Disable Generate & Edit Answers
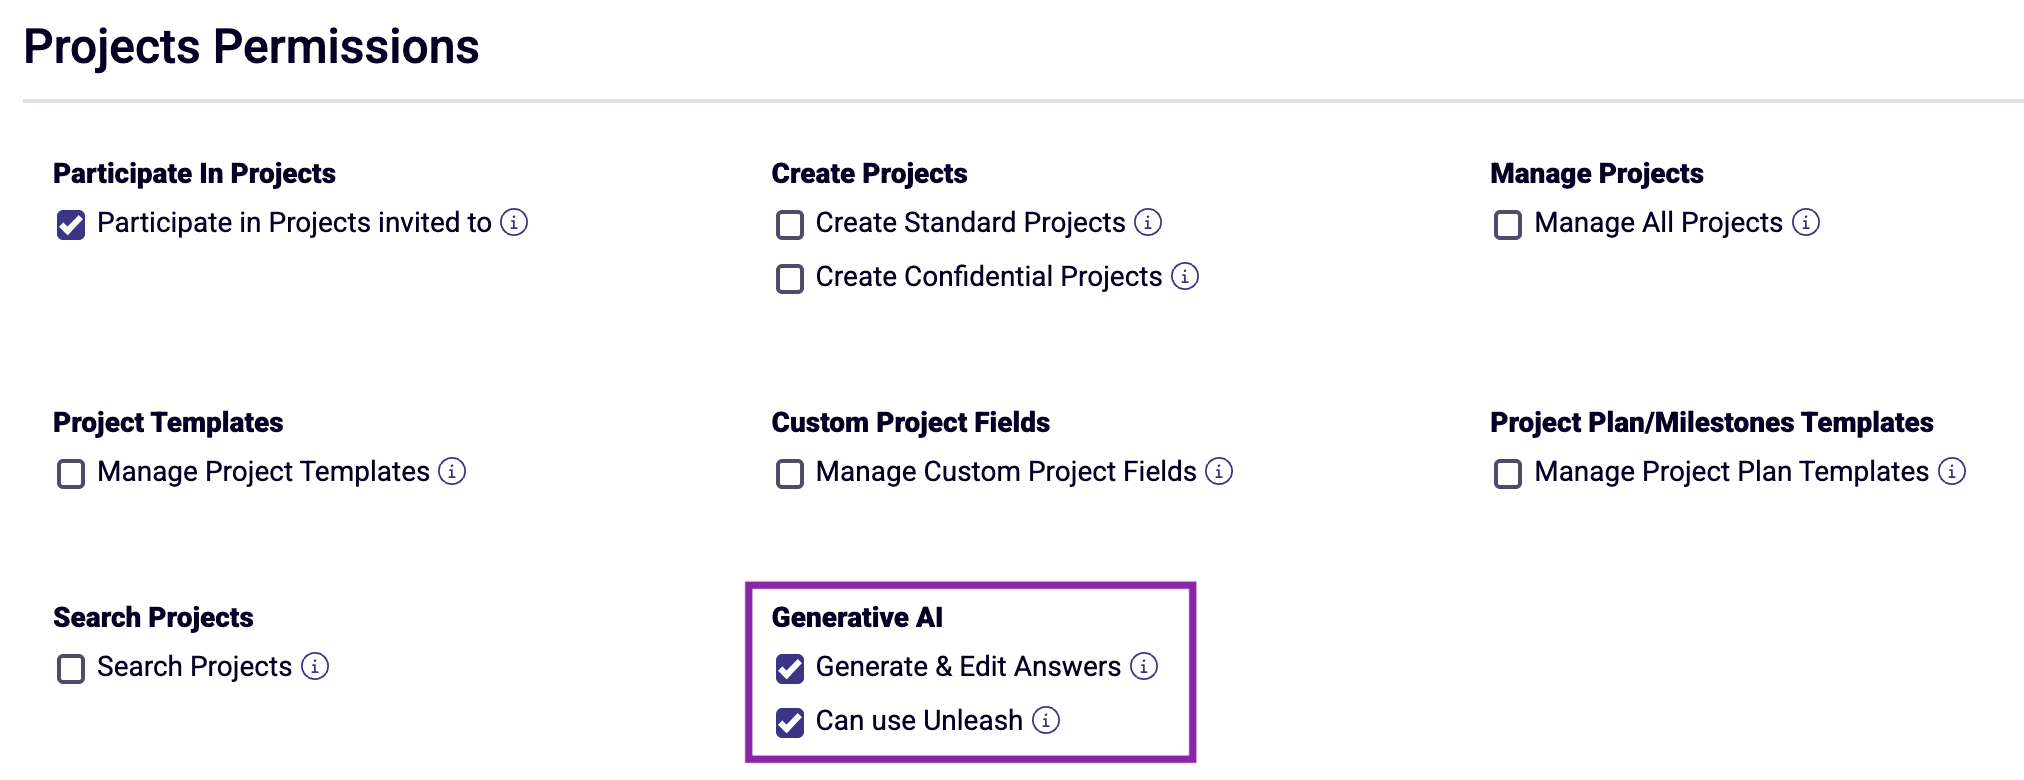 tap(789, 666)
